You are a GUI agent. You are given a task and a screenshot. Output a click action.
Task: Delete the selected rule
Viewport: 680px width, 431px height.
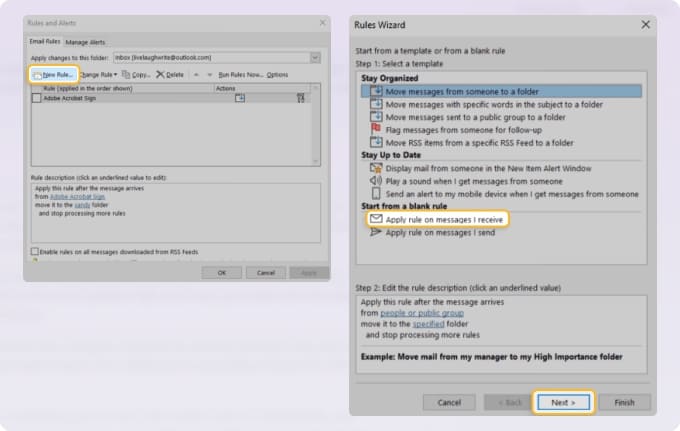pos(170,75)
